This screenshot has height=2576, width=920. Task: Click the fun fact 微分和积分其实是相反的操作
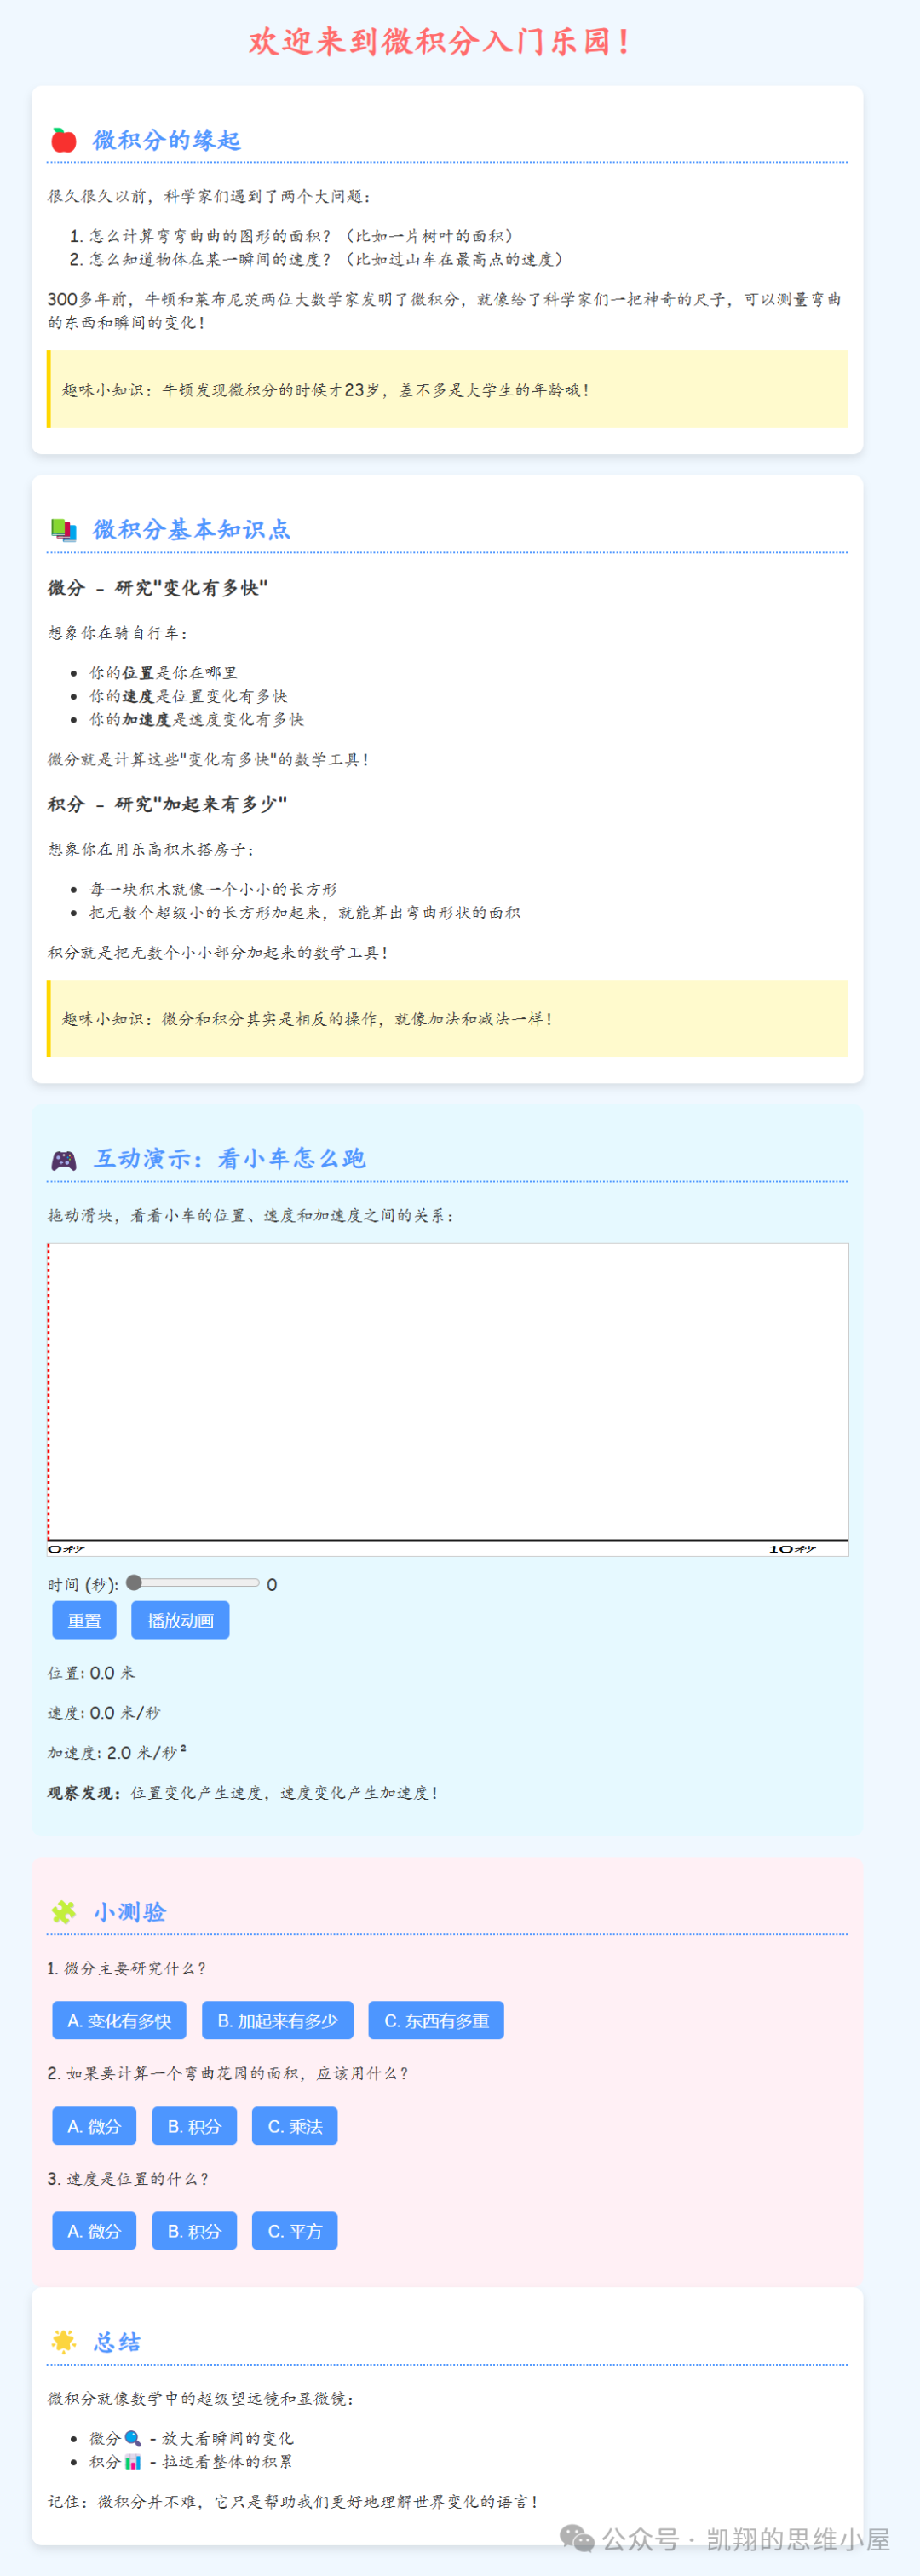click(x=447, y=1018)
